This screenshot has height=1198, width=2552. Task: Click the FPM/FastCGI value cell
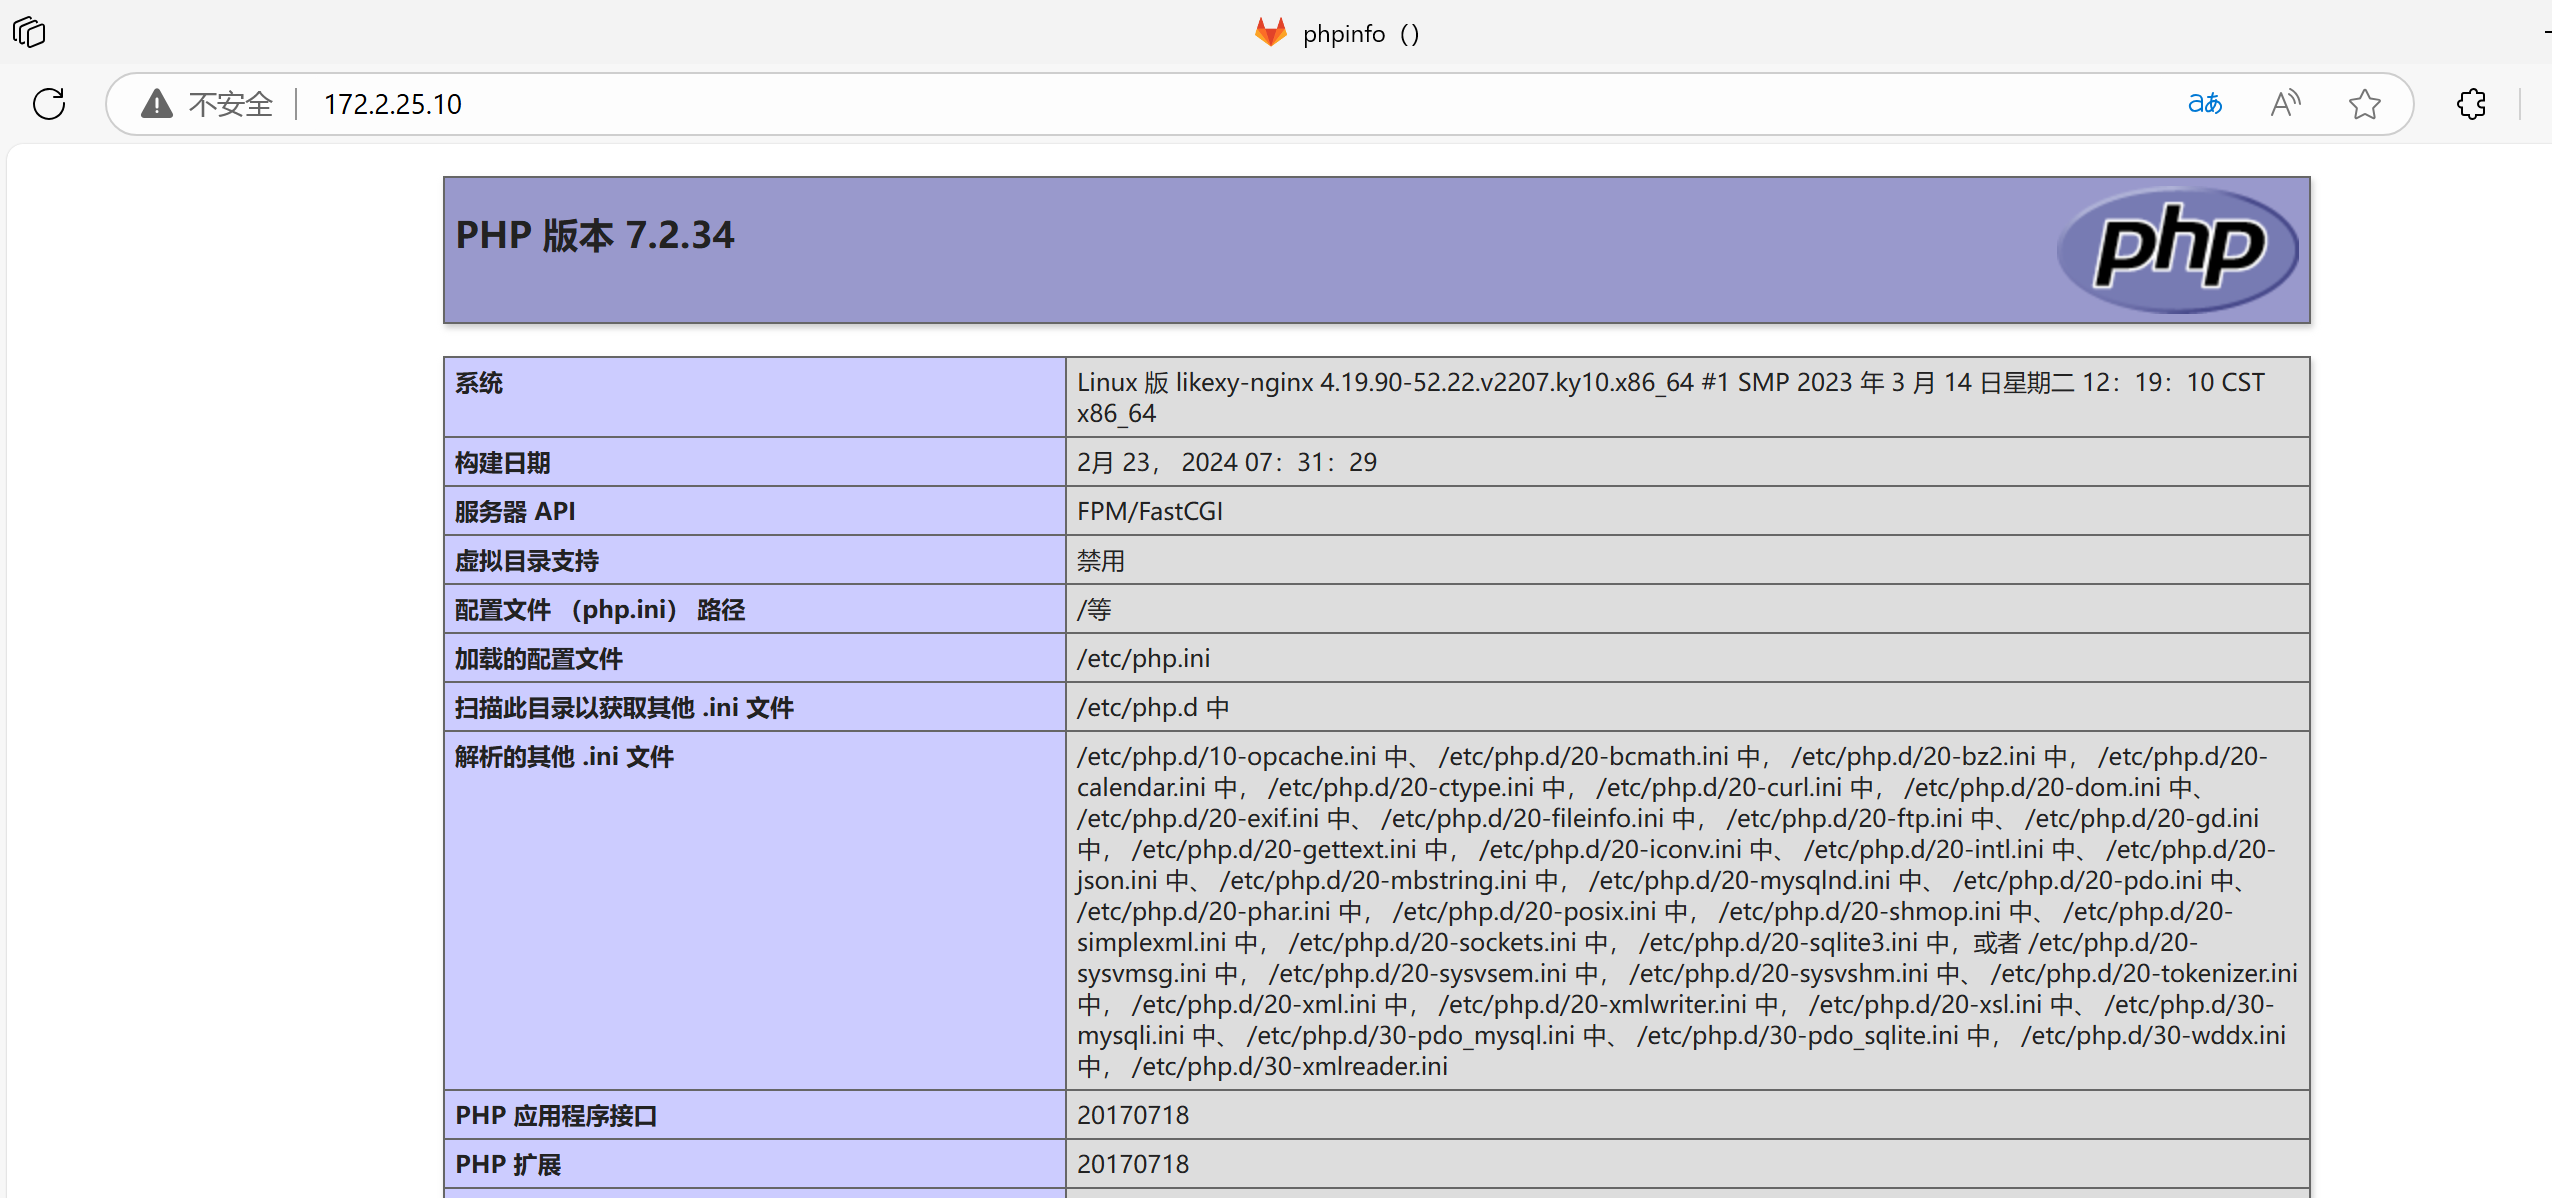pos(1150,512)
